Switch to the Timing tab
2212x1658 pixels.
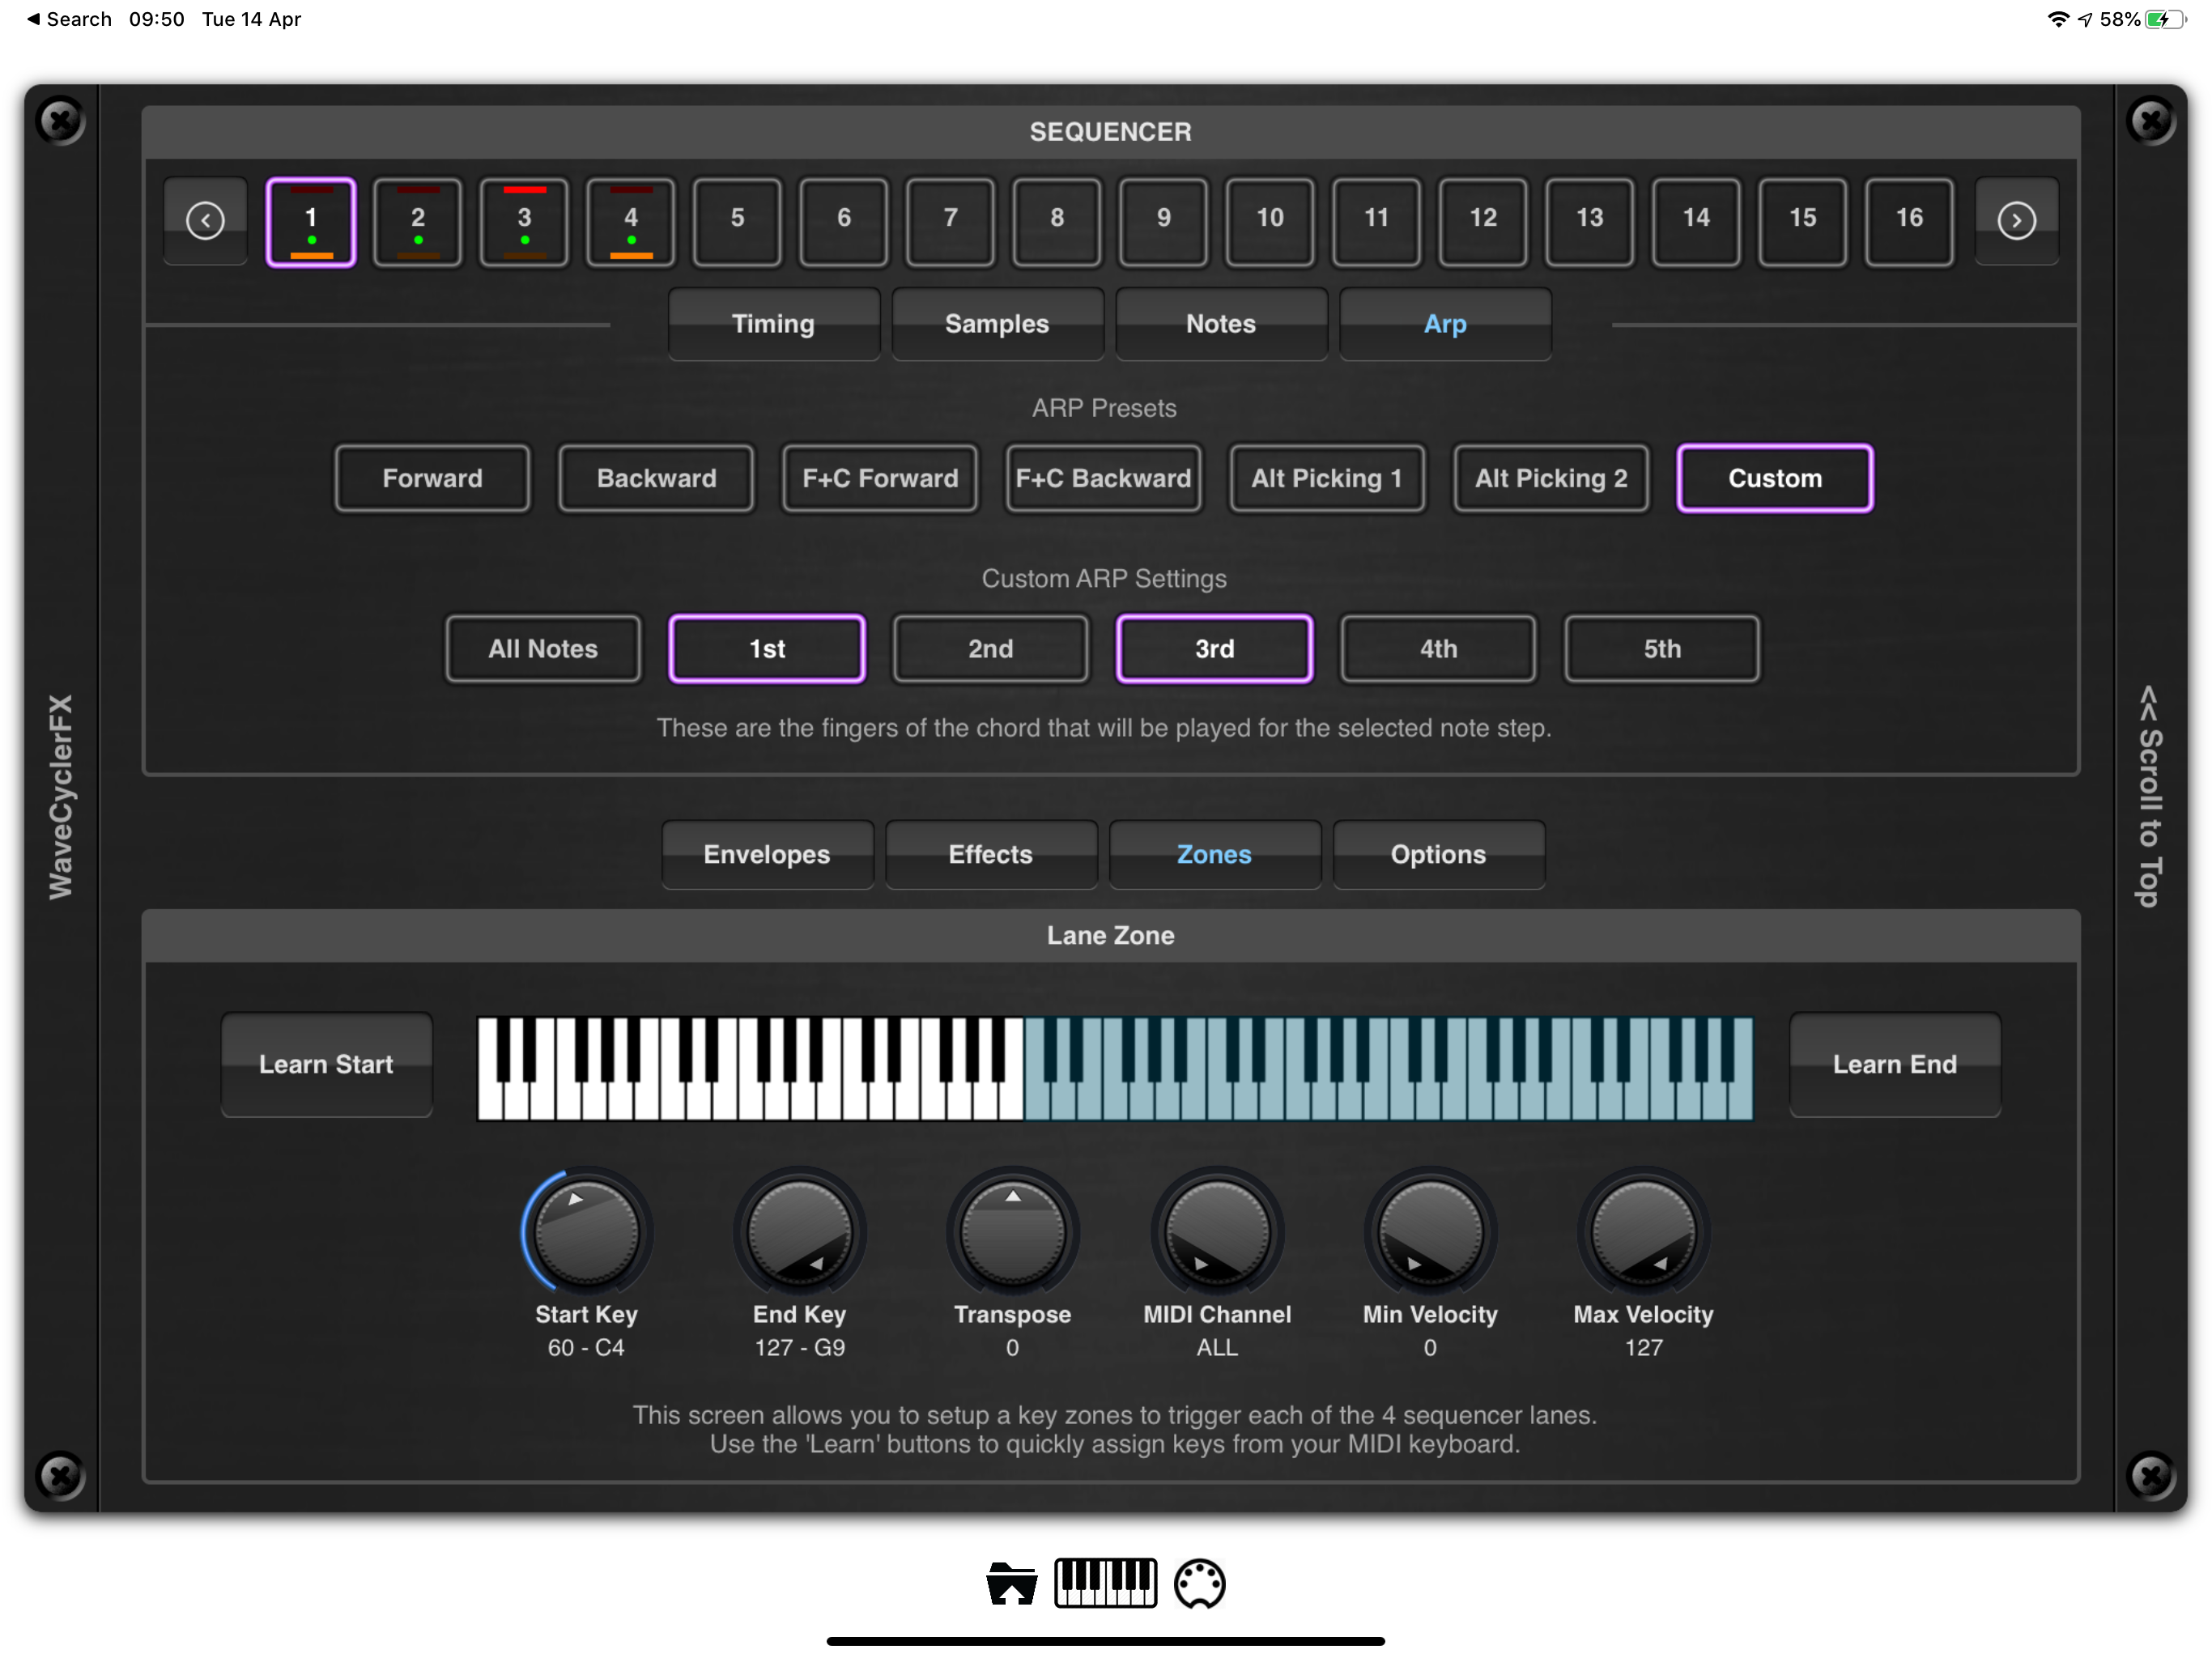pyautogui.click(x=773, y=324)
